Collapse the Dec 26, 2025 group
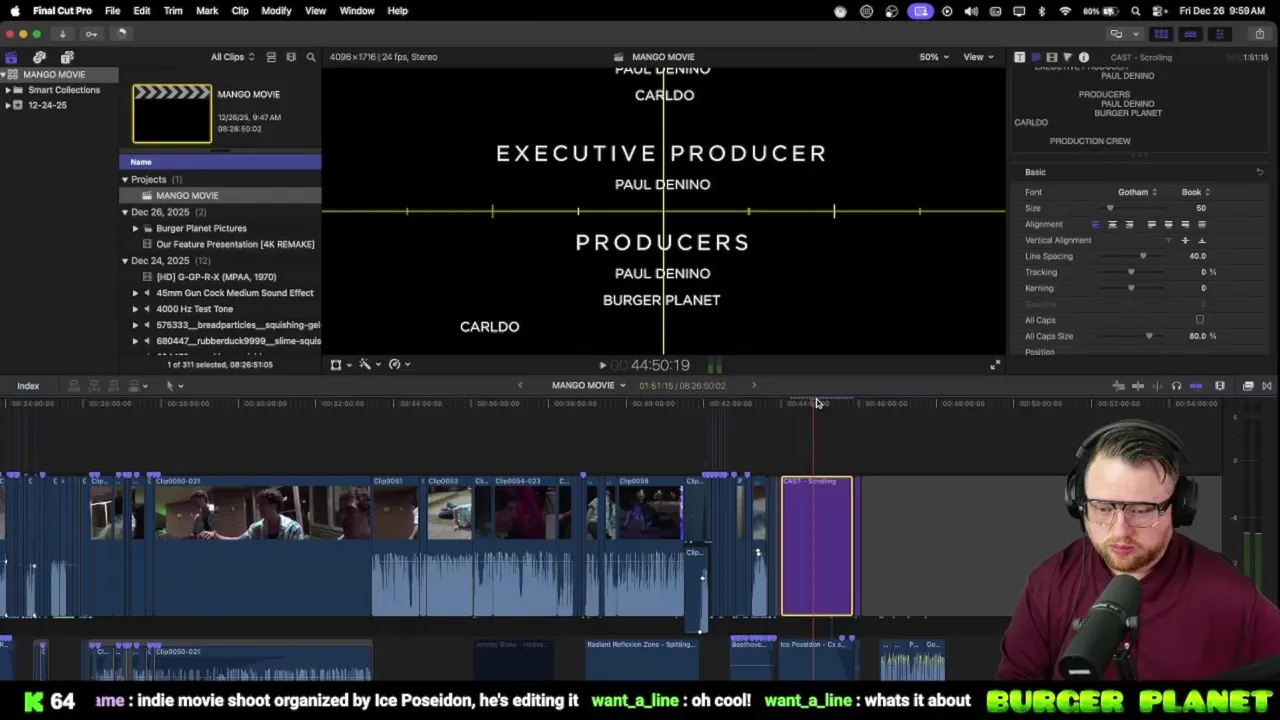Viewport: 1280px width, 720px height. 125,212
